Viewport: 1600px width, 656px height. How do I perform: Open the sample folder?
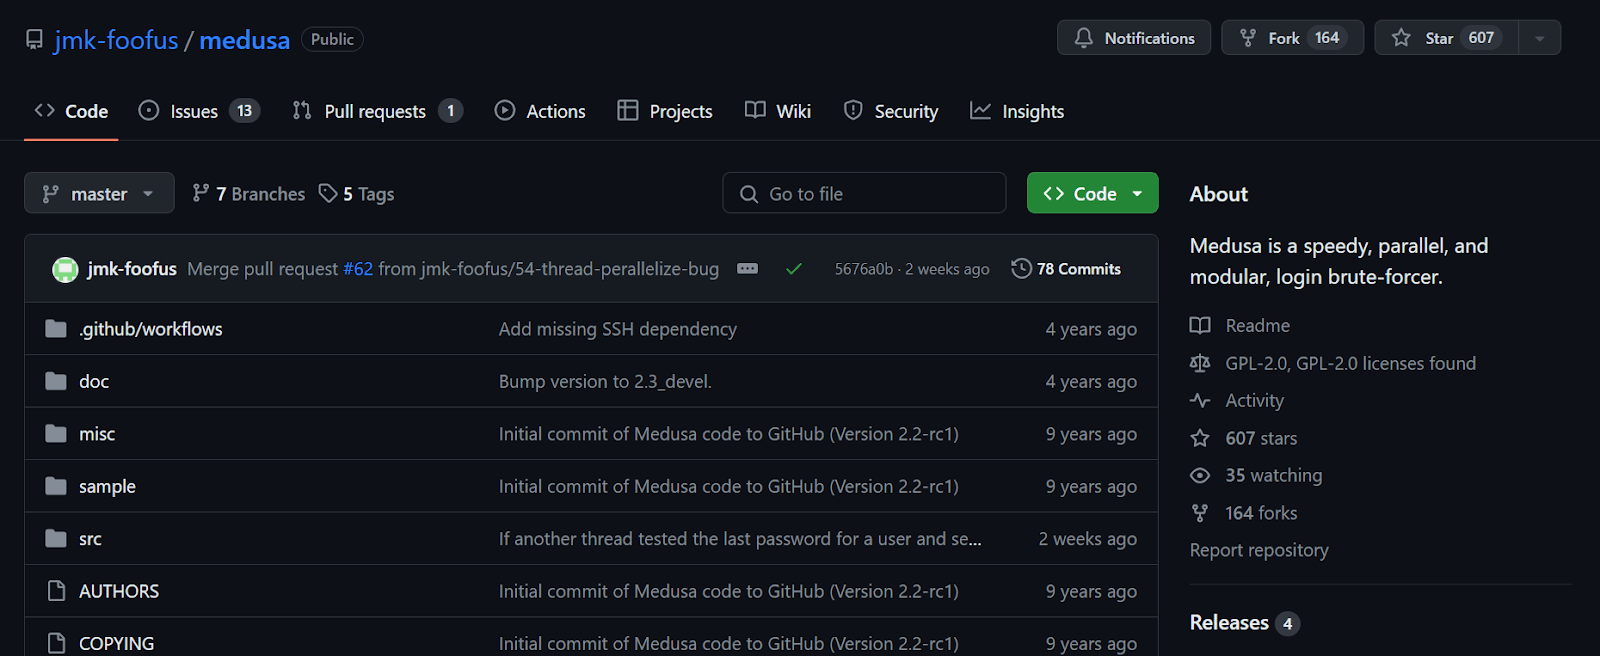[107, 486]
